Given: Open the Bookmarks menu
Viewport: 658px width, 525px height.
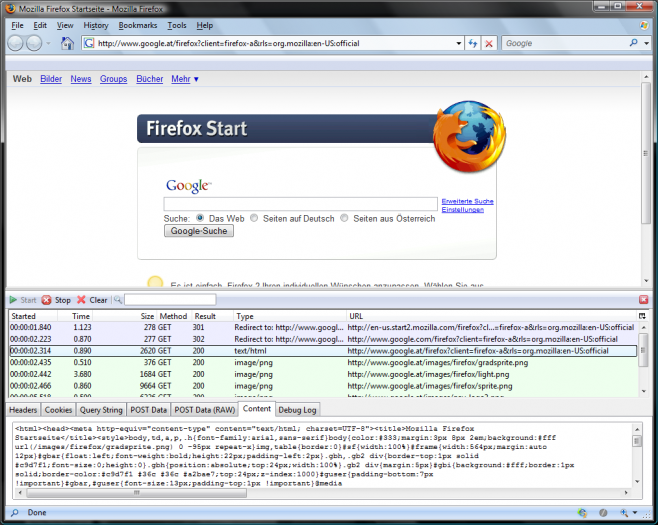Looking at the screenshot, I should coord(138,25).
